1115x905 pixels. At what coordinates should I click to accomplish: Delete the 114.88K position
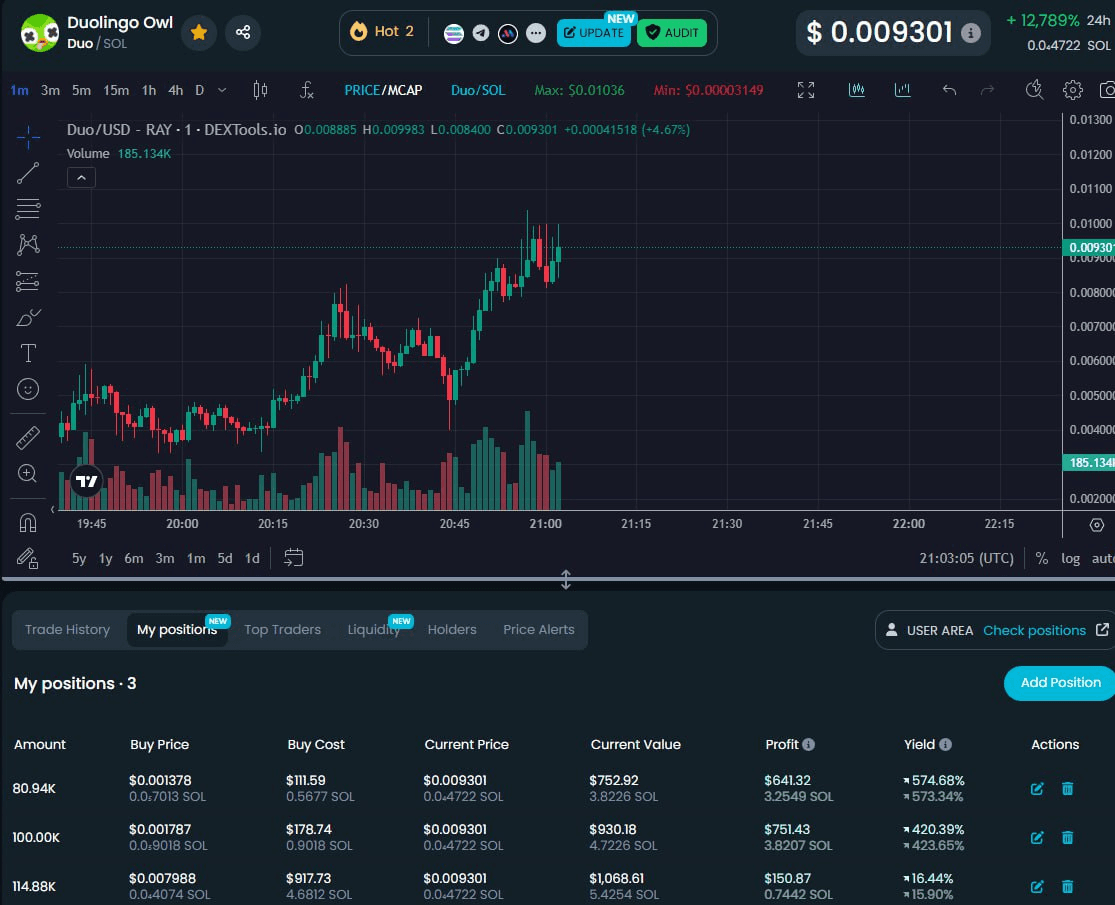1067,887
